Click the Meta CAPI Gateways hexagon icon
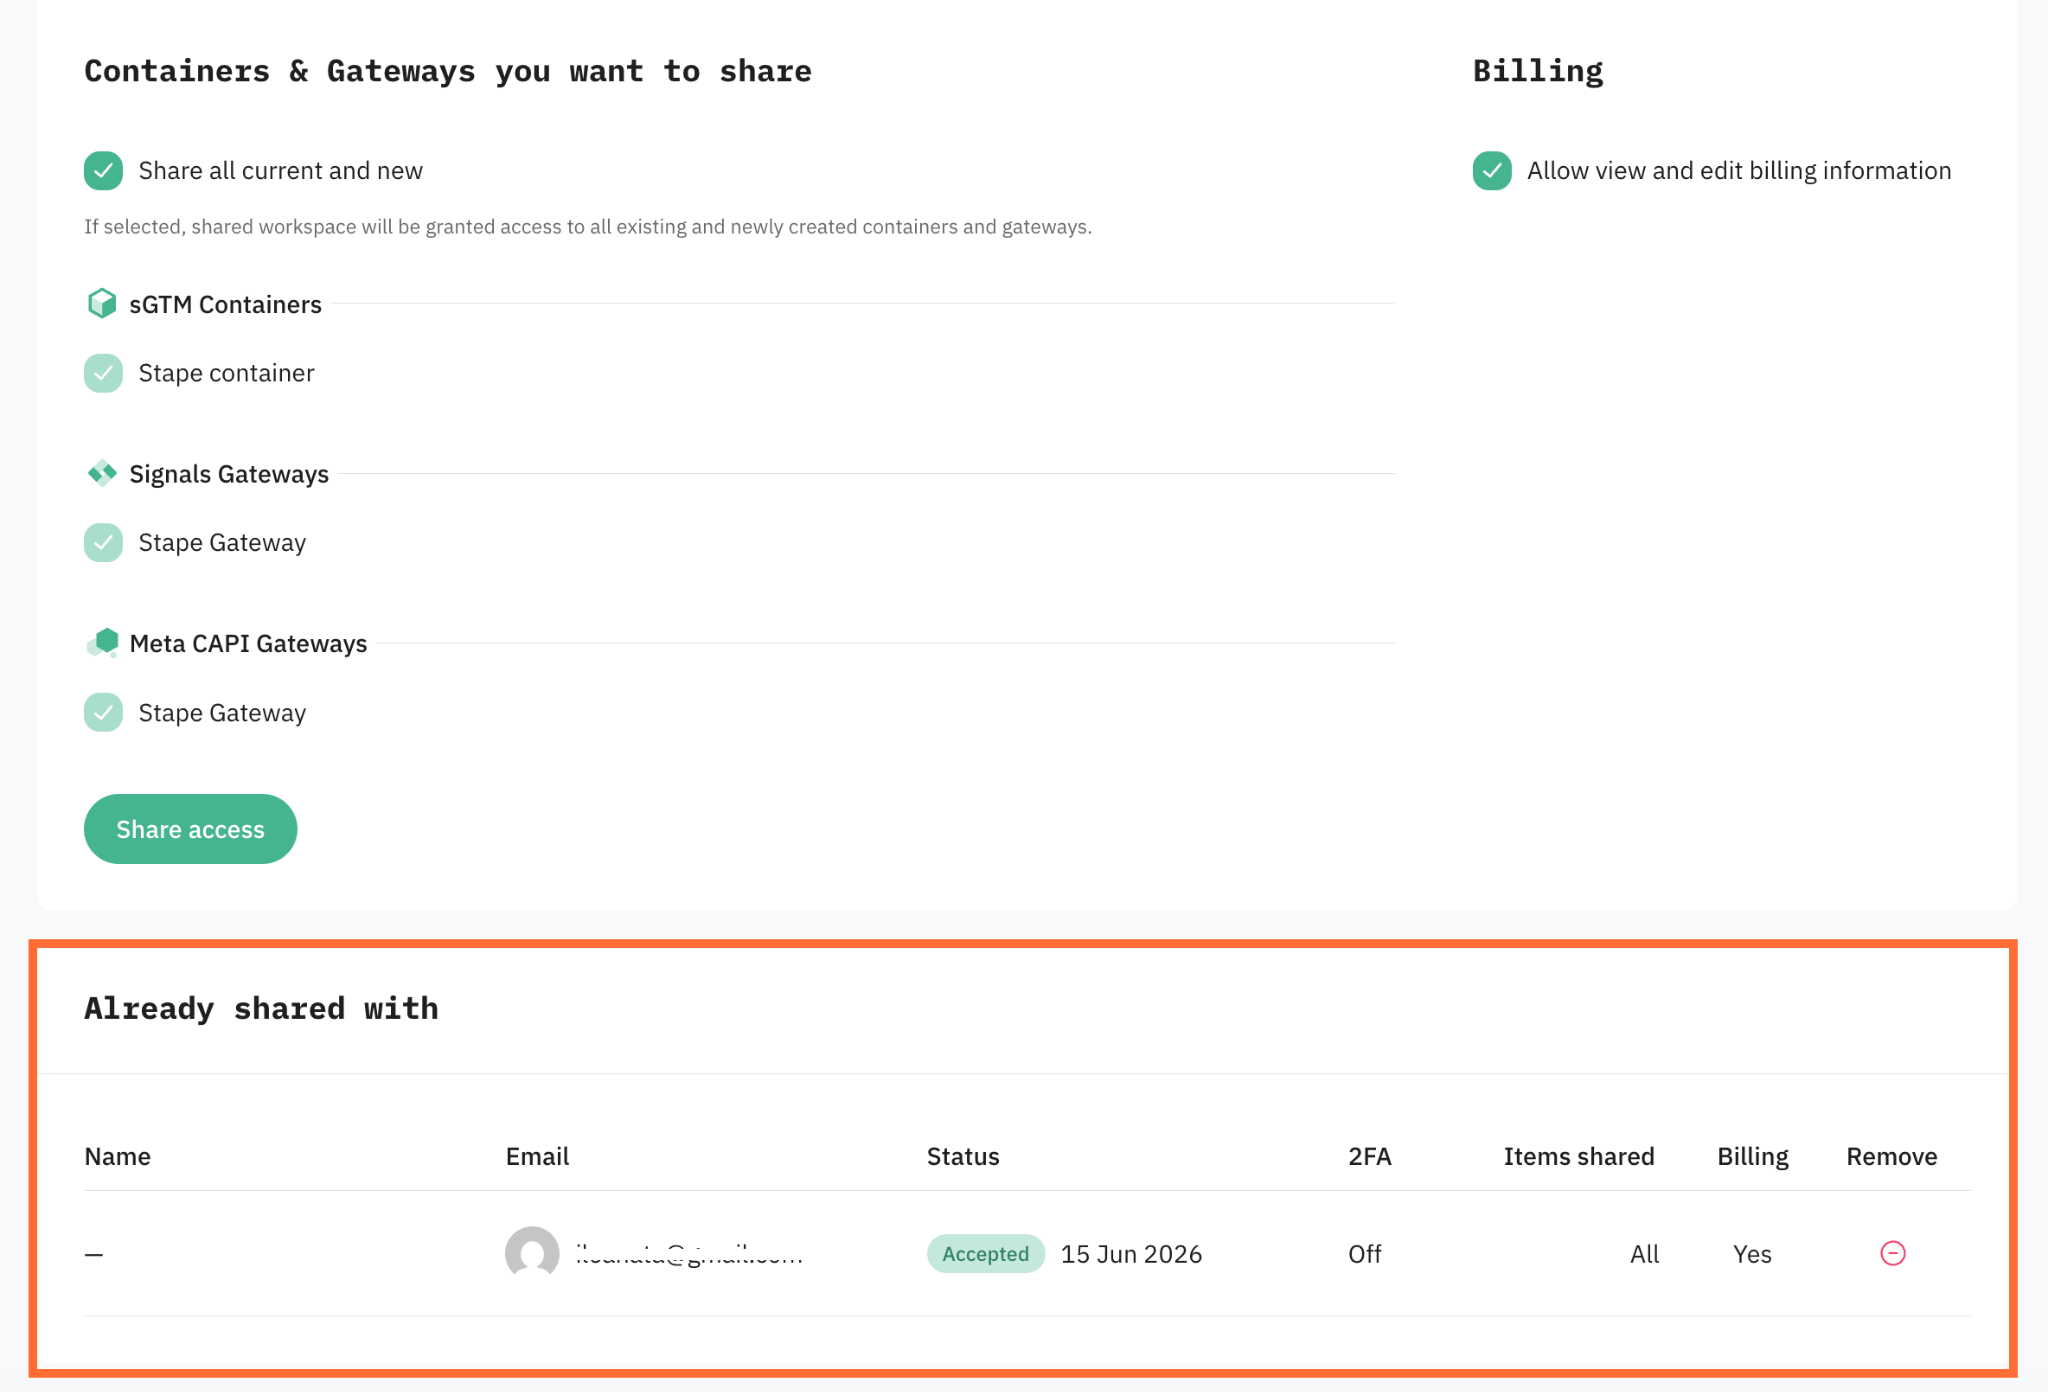Viewport: 2048px width, 1392px height. pyautogui.click(x=102, y=643)
